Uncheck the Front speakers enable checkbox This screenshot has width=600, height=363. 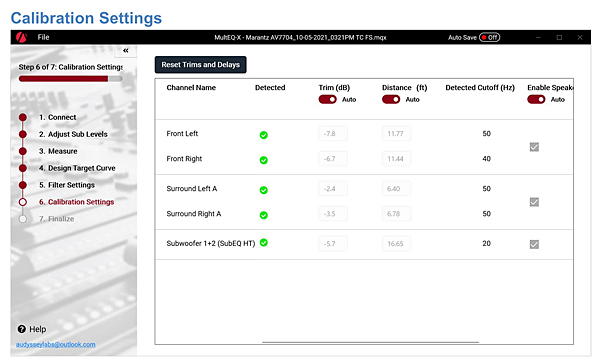(534, 147)
